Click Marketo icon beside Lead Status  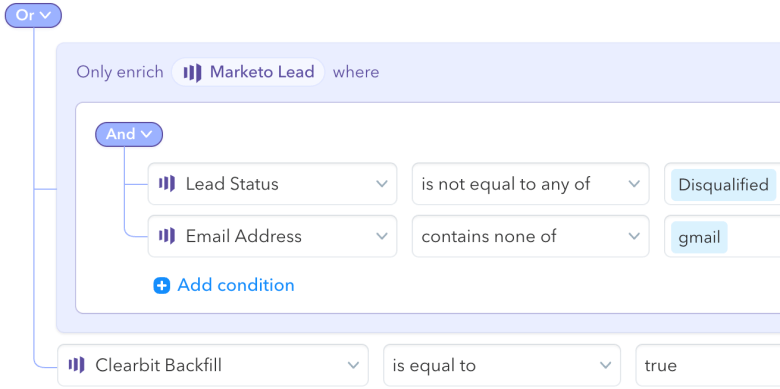pyautogui.click(x=167, y=184)
